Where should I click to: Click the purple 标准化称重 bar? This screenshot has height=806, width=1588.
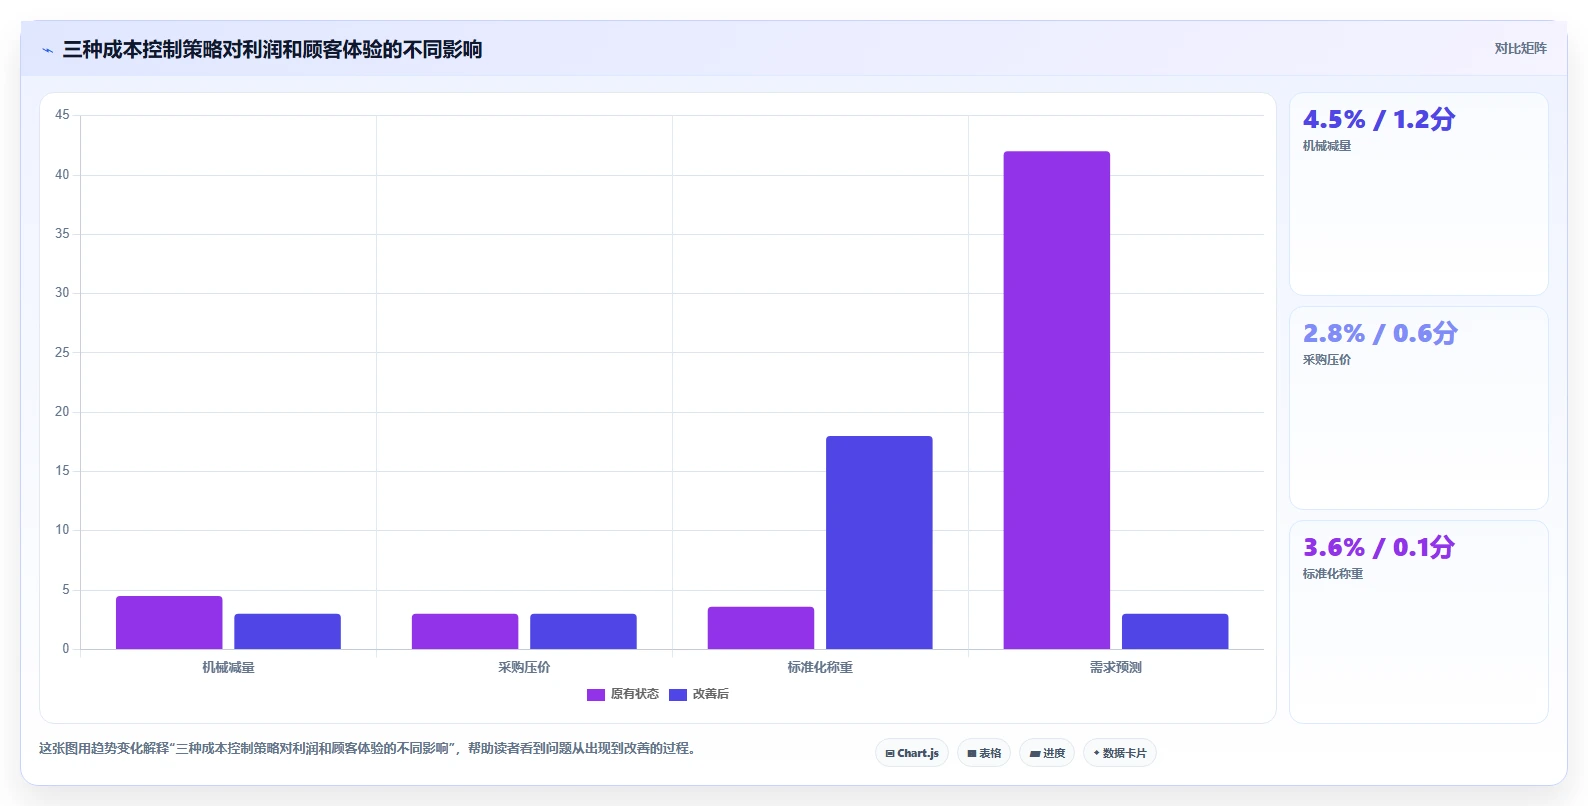[761, 628]
